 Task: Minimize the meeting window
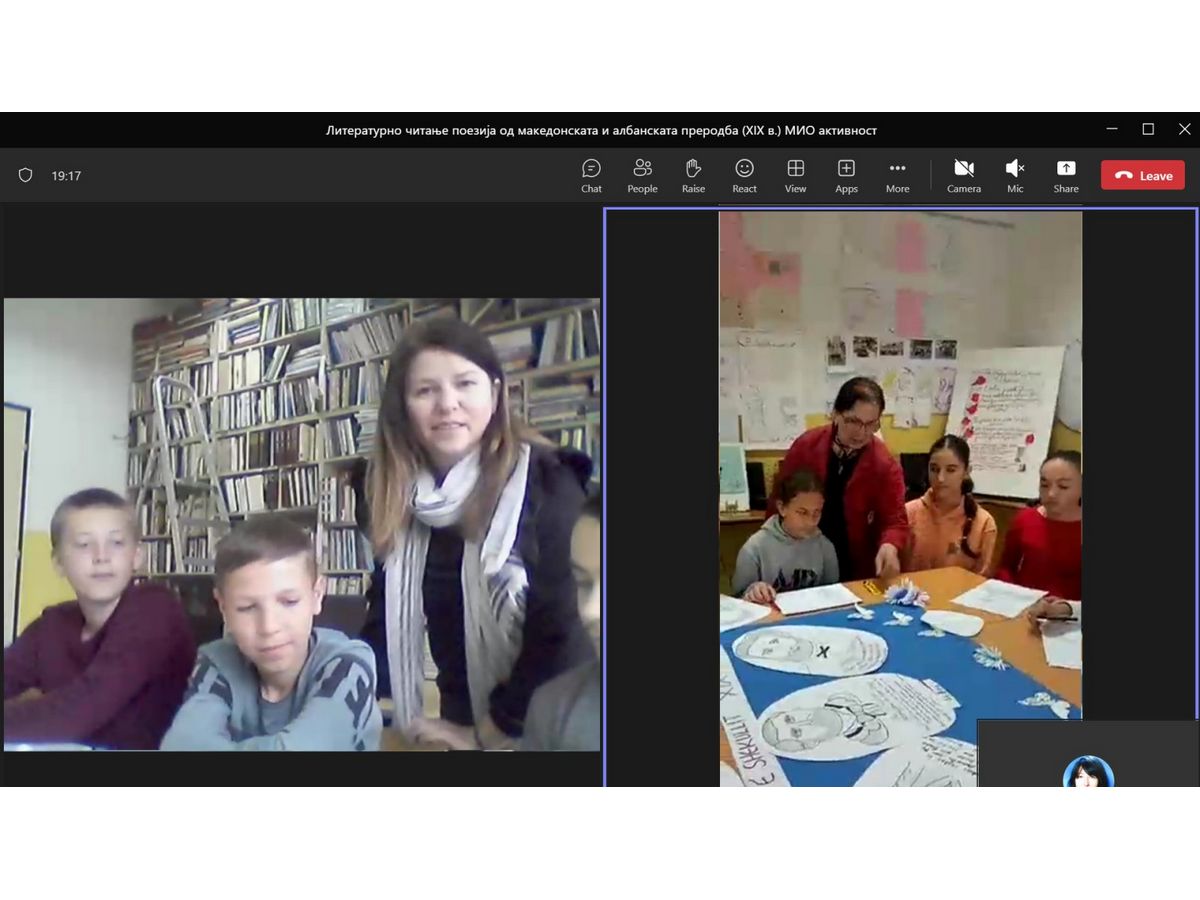pos(1112,129)
